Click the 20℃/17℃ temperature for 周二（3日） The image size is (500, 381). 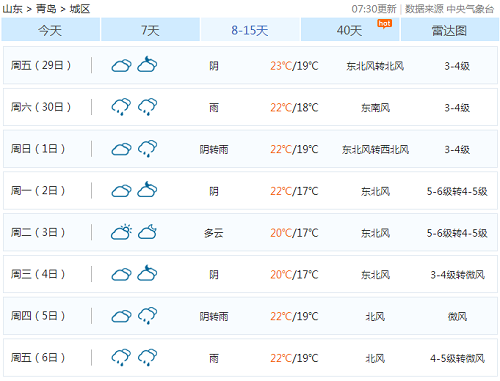pyautogui.click(x=294, y=233)
